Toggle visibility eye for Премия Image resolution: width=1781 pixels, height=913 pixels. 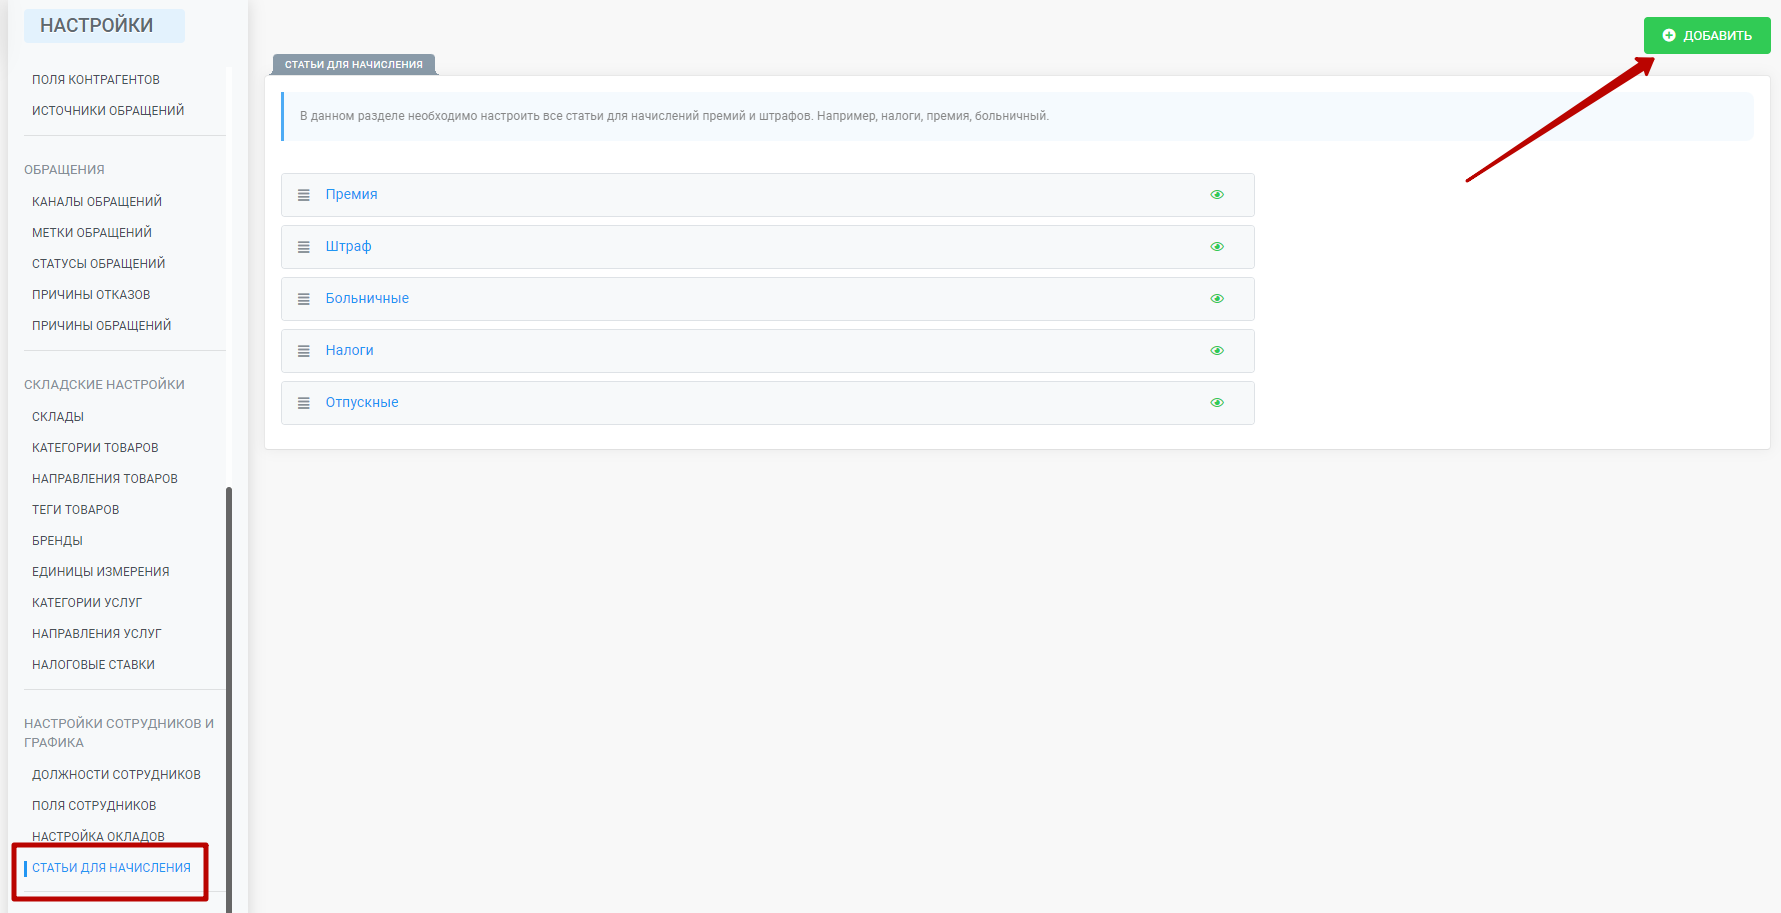pyautogui.click(x=1217, y=195)
